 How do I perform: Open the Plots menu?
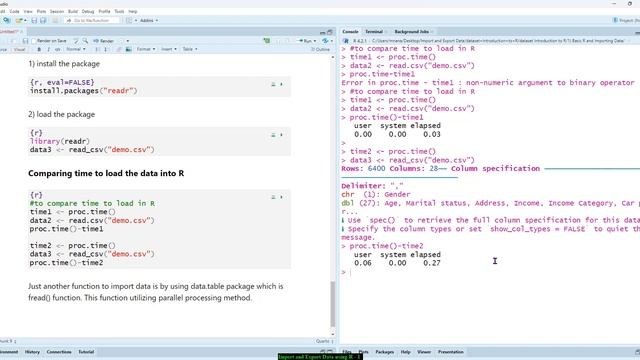click(41, 11)
